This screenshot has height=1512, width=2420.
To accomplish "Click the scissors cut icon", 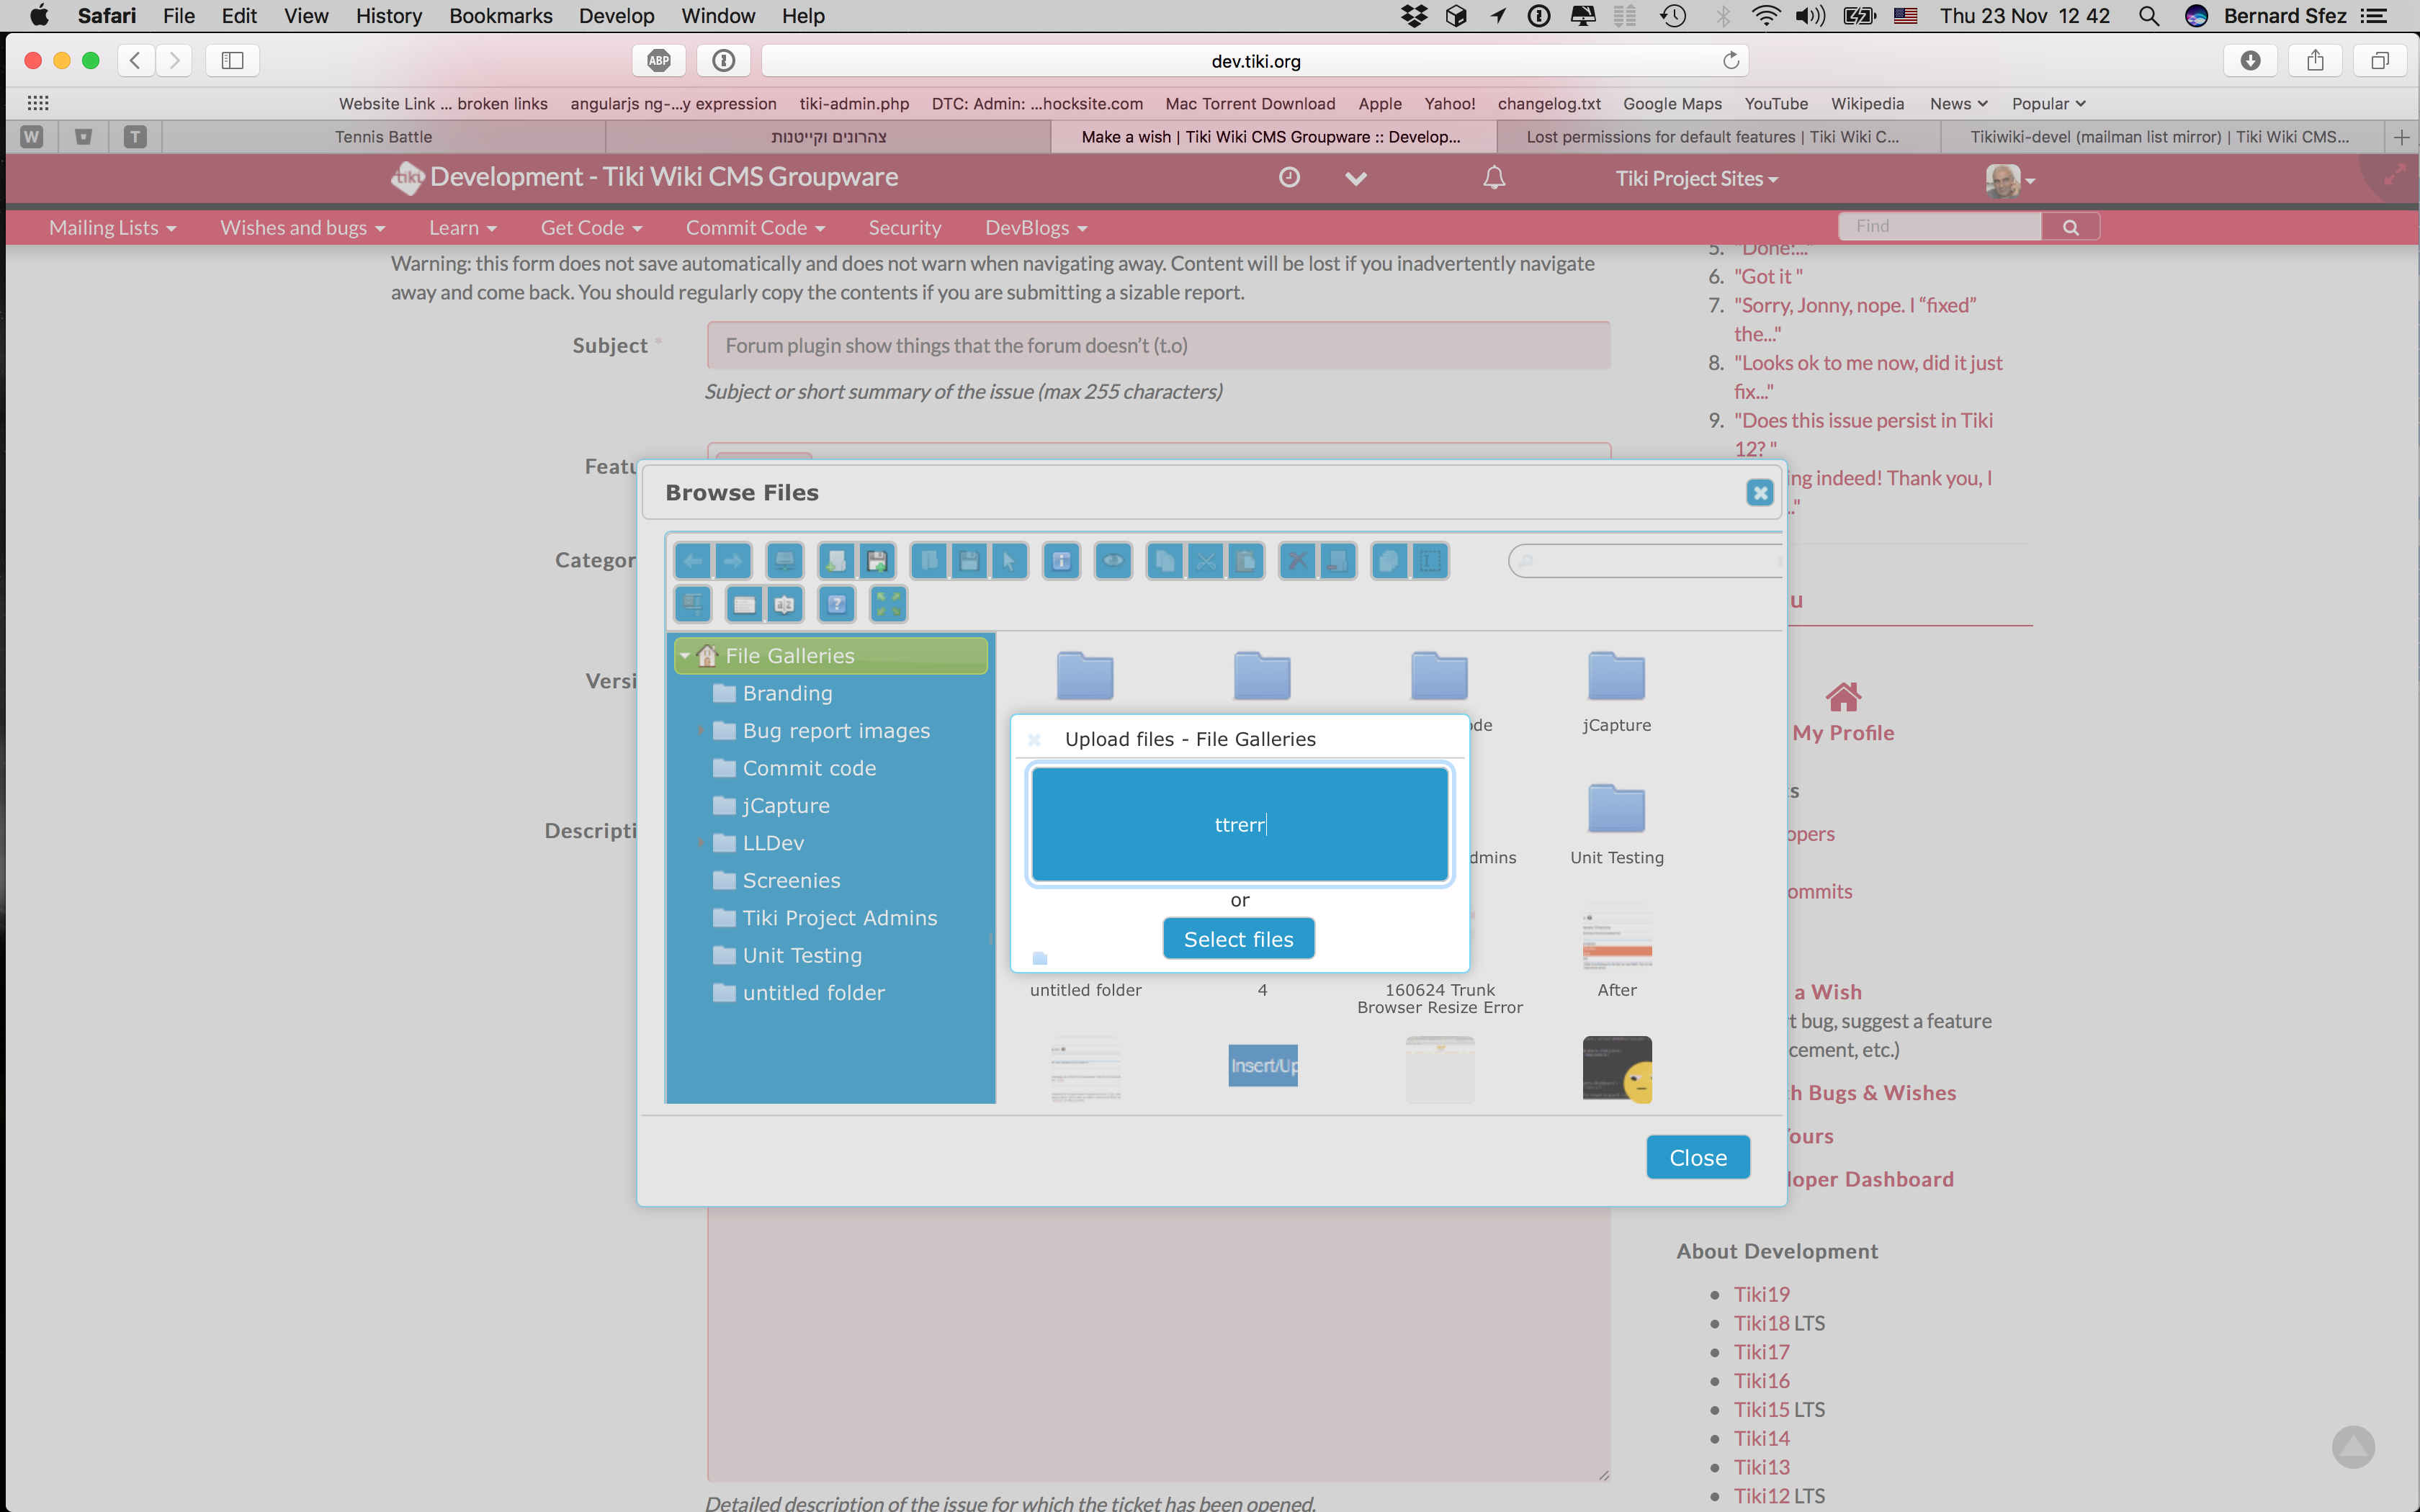I will [1206, 561].
